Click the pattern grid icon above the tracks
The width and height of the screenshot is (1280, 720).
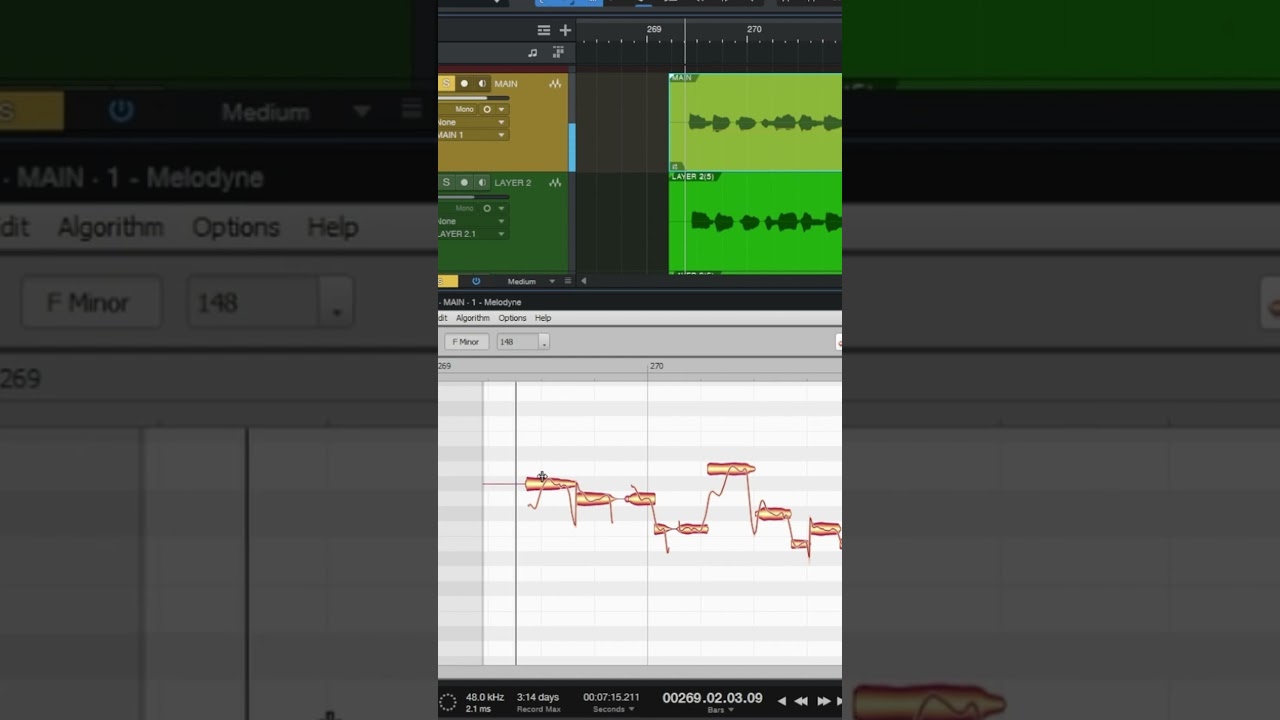coord(558,52)
